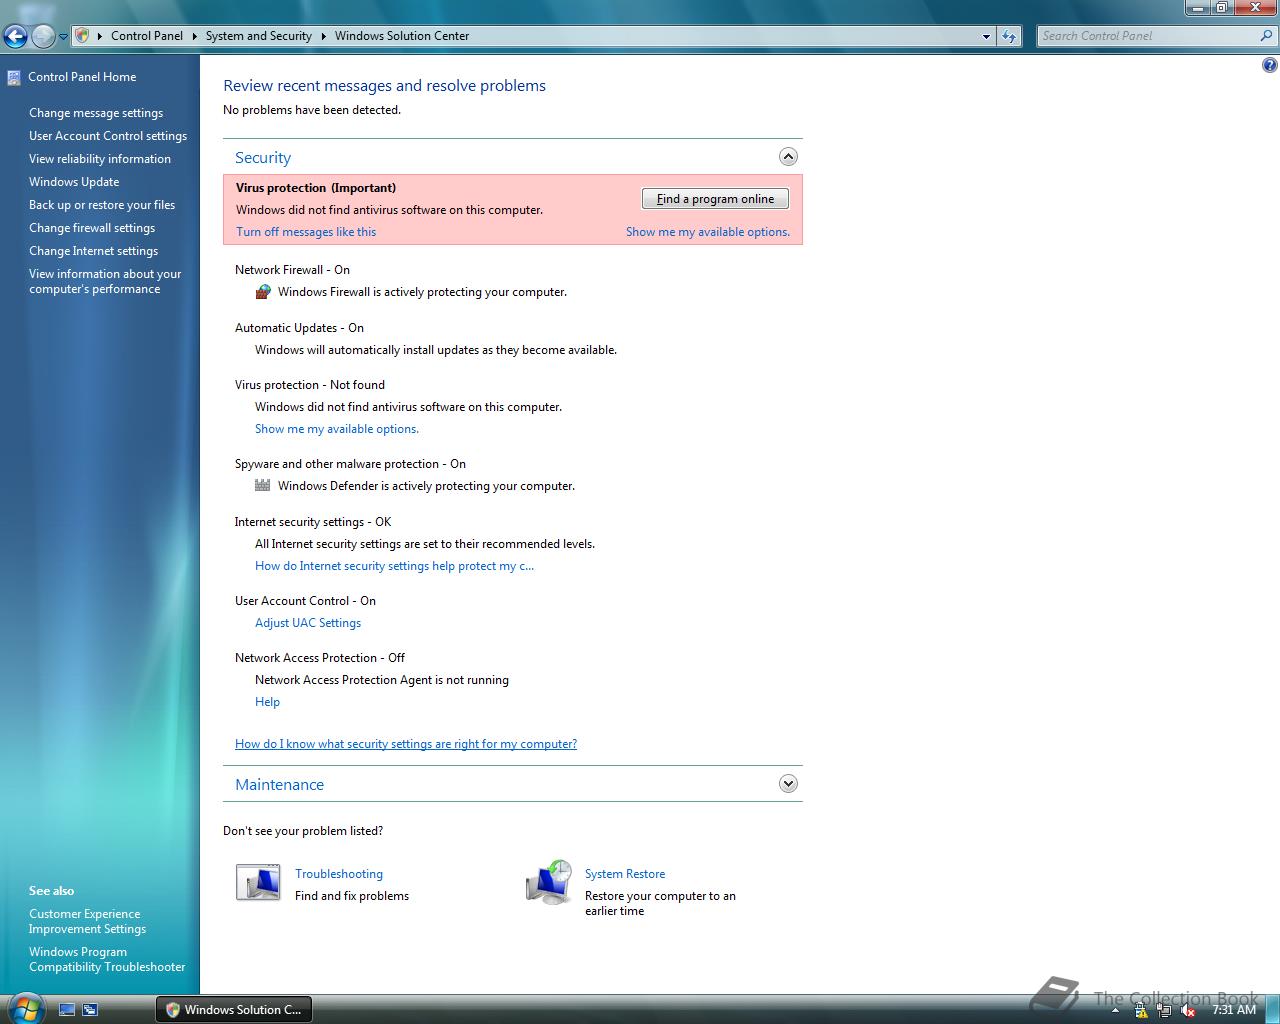Open the Troubleshooting link
1280x1024 pixels.
click(x=339, y=874)
